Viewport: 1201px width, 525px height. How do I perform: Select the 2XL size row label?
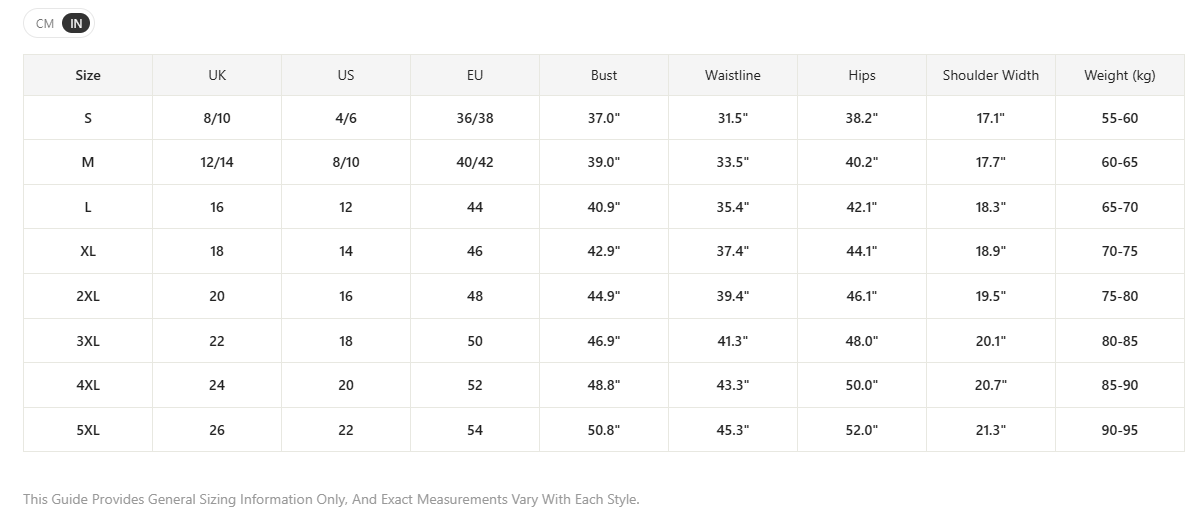click(88, 296)
